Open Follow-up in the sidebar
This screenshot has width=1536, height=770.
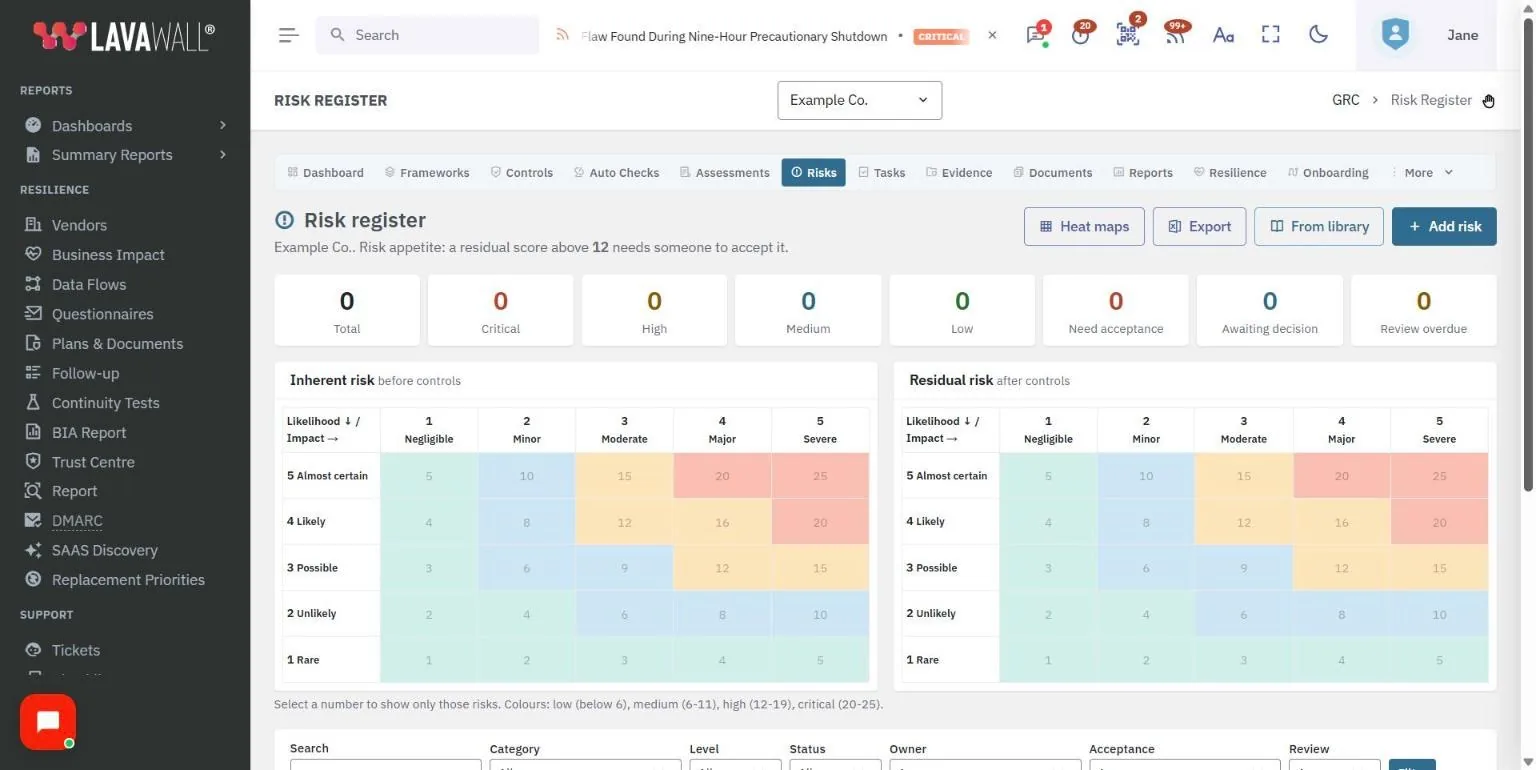[x=85, y=373]
